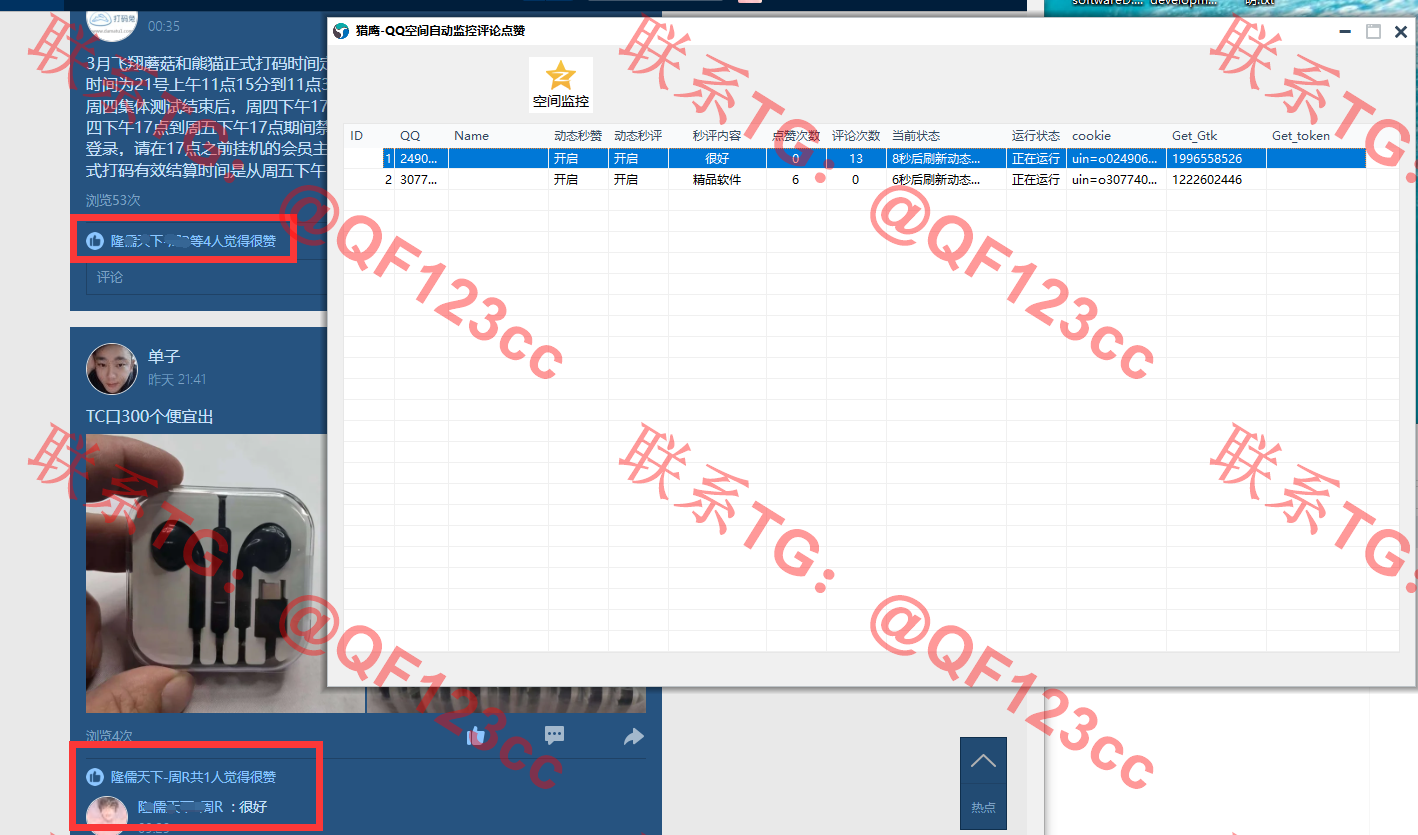Click the 秒评内容 column header
The image size is (1418, 835).
717,136
